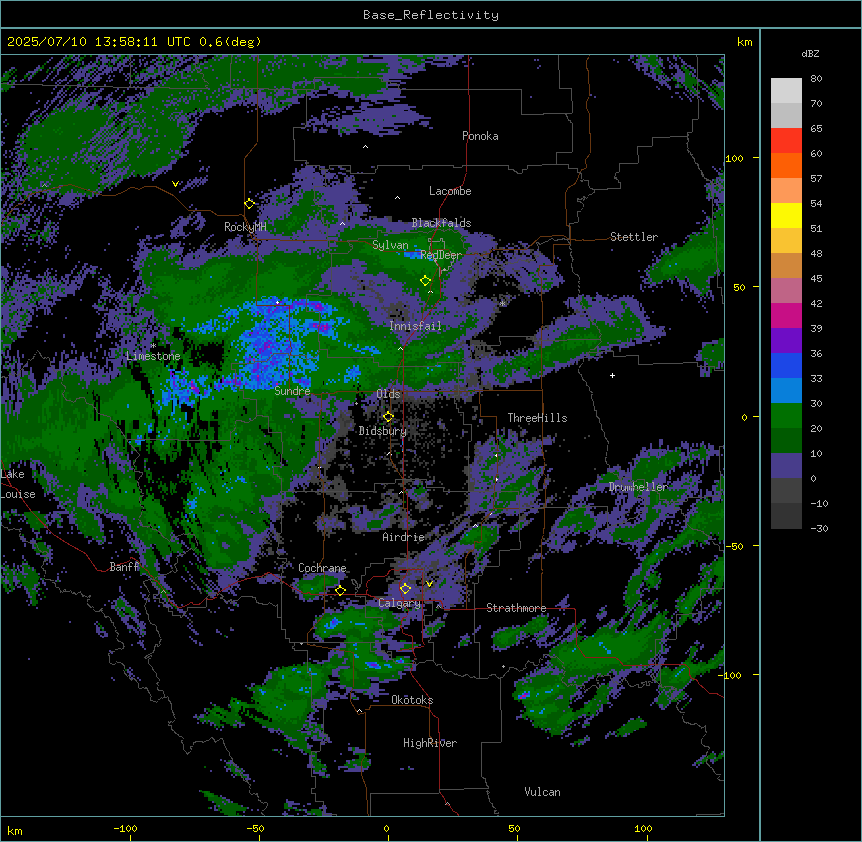Click the yellow marker south of RedDeer
Viewport: 862px width, 842px height.
425,280
